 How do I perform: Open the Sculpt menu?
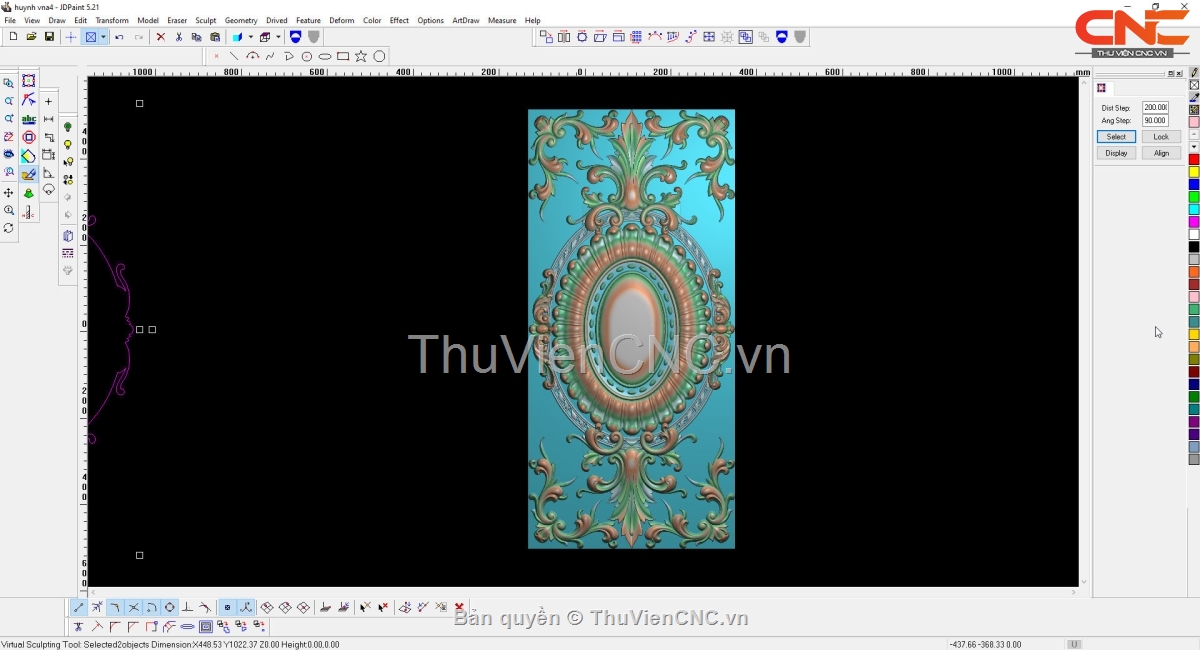(x=205, y=20)
